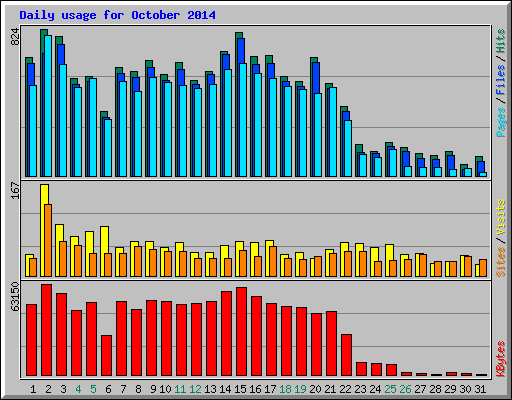The width and height of the screenshot is (512, 400).
Task: Click the red KBytes bar for day 23
Action: click(362, 369)
